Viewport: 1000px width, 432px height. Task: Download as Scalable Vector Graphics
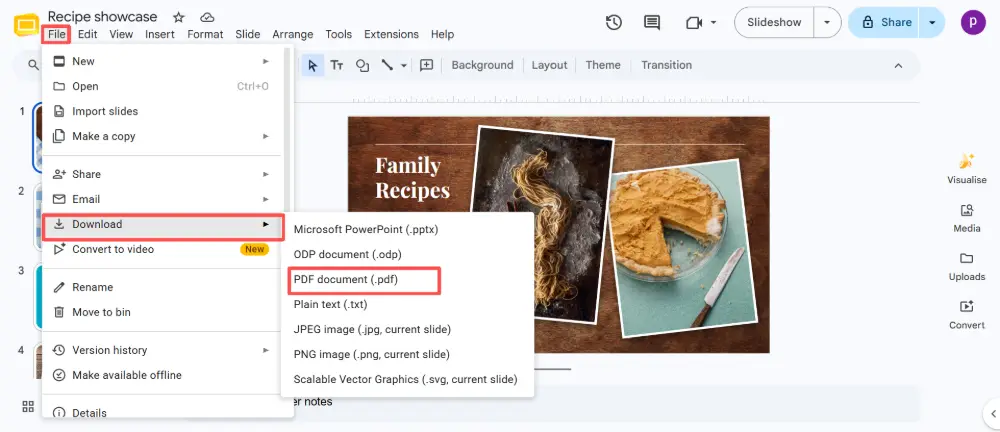[x=407, y=379]
